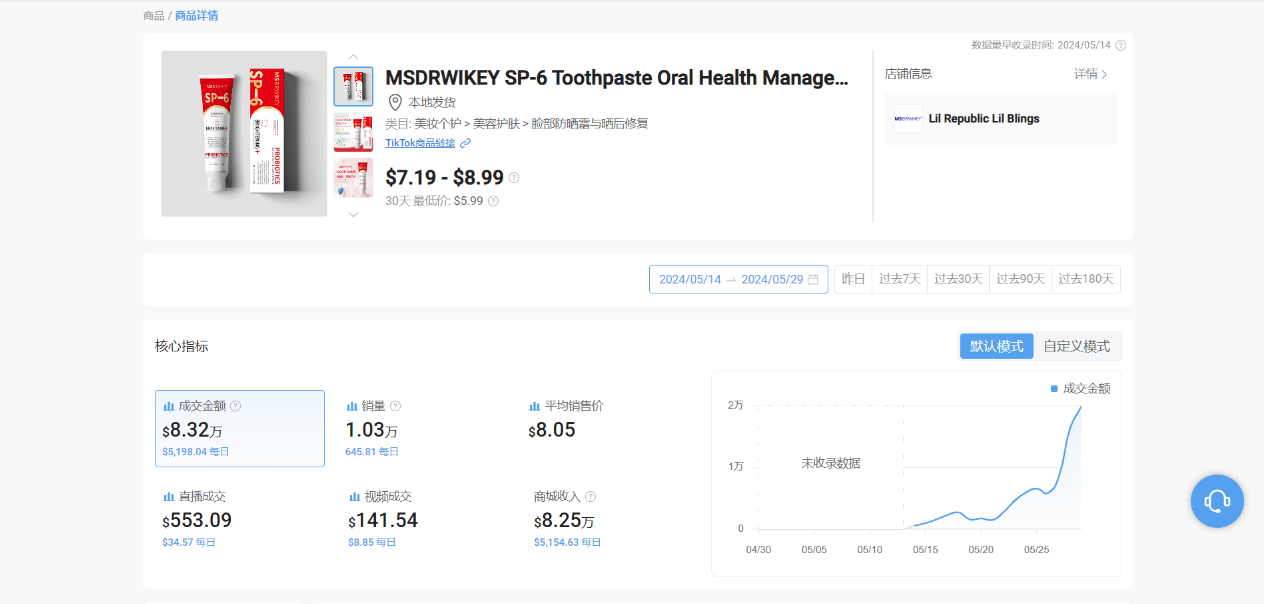Go to 商品 breadcrumb link
This screenshot has width=1264, height=604.
(153, 16)
